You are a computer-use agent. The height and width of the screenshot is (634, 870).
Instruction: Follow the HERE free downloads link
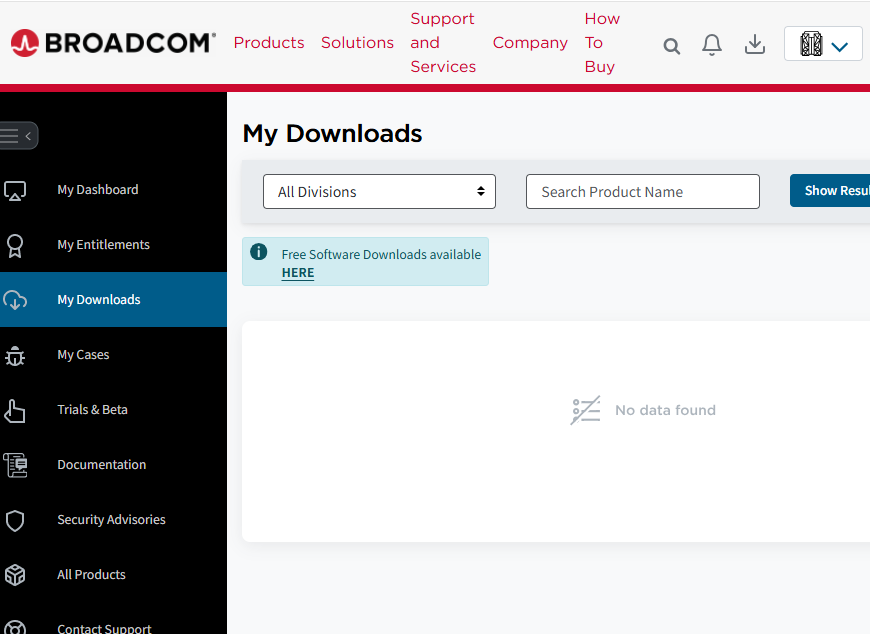(x=298, y=273)
